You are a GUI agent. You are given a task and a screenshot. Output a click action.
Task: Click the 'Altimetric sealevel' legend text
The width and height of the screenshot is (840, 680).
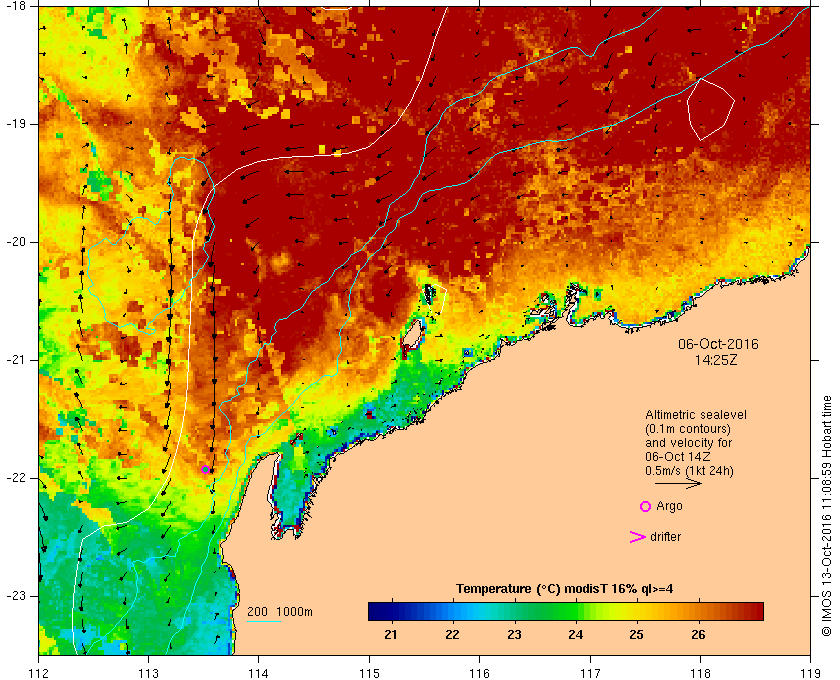pos(696,415)
